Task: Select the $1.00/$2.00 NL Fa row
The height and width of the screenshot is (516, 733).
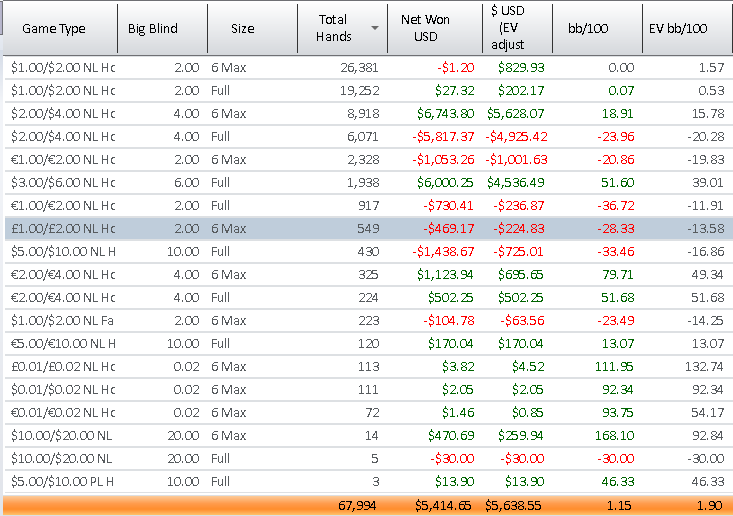Action: pos(368,321)
